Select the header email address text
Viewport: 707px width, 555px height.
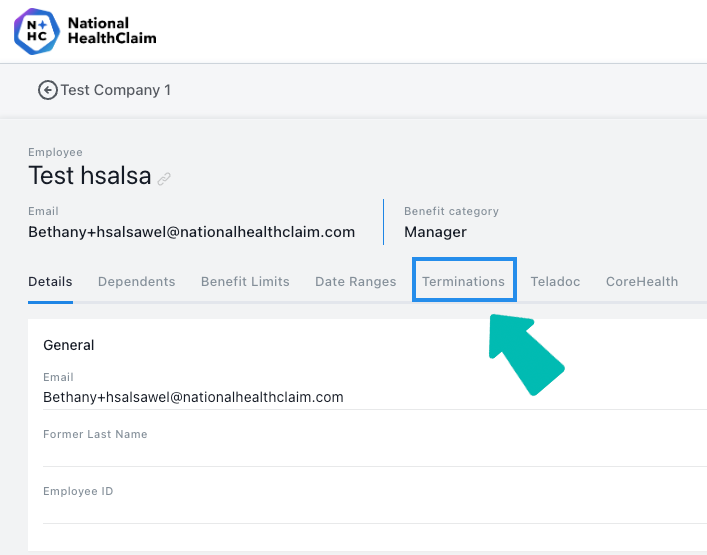point(192,232)
